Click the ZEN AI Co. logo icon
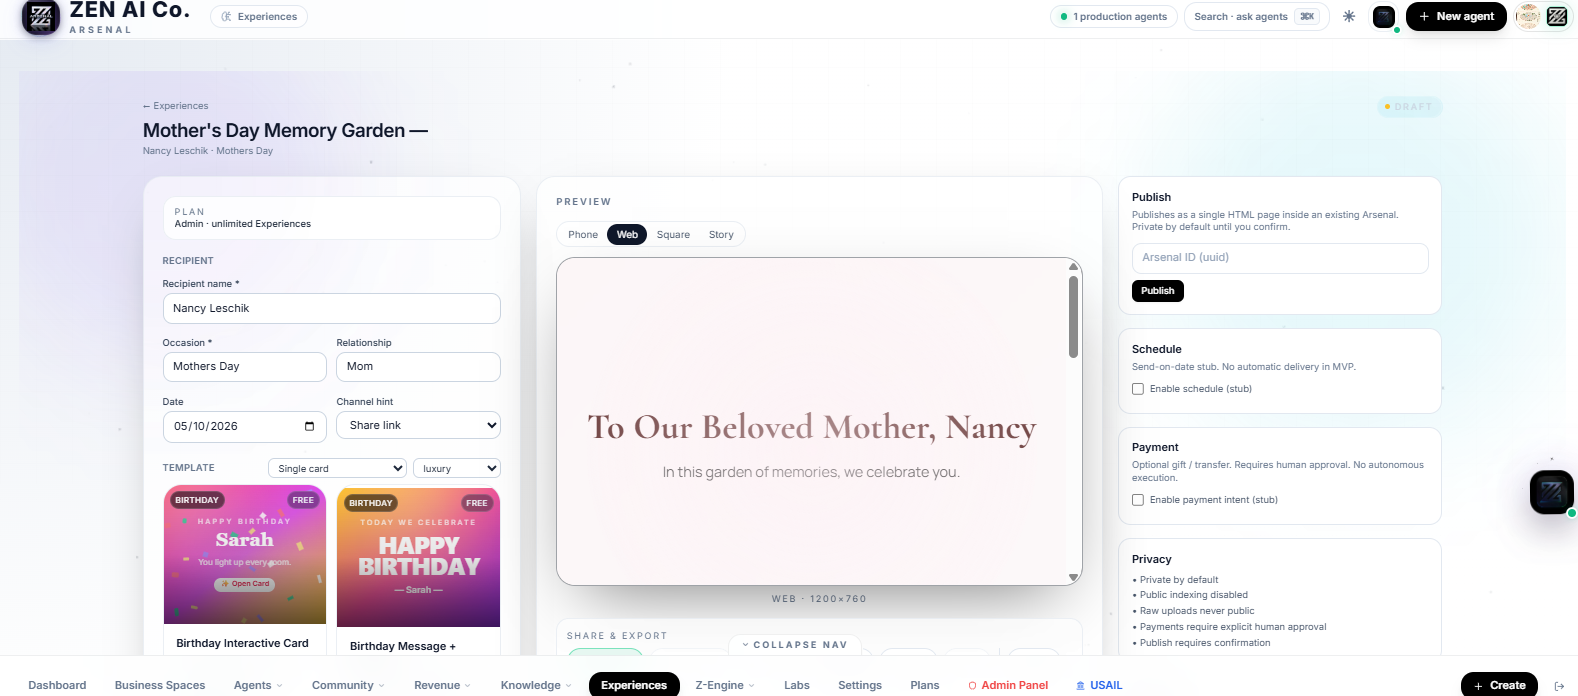 (x=41, y=16)
